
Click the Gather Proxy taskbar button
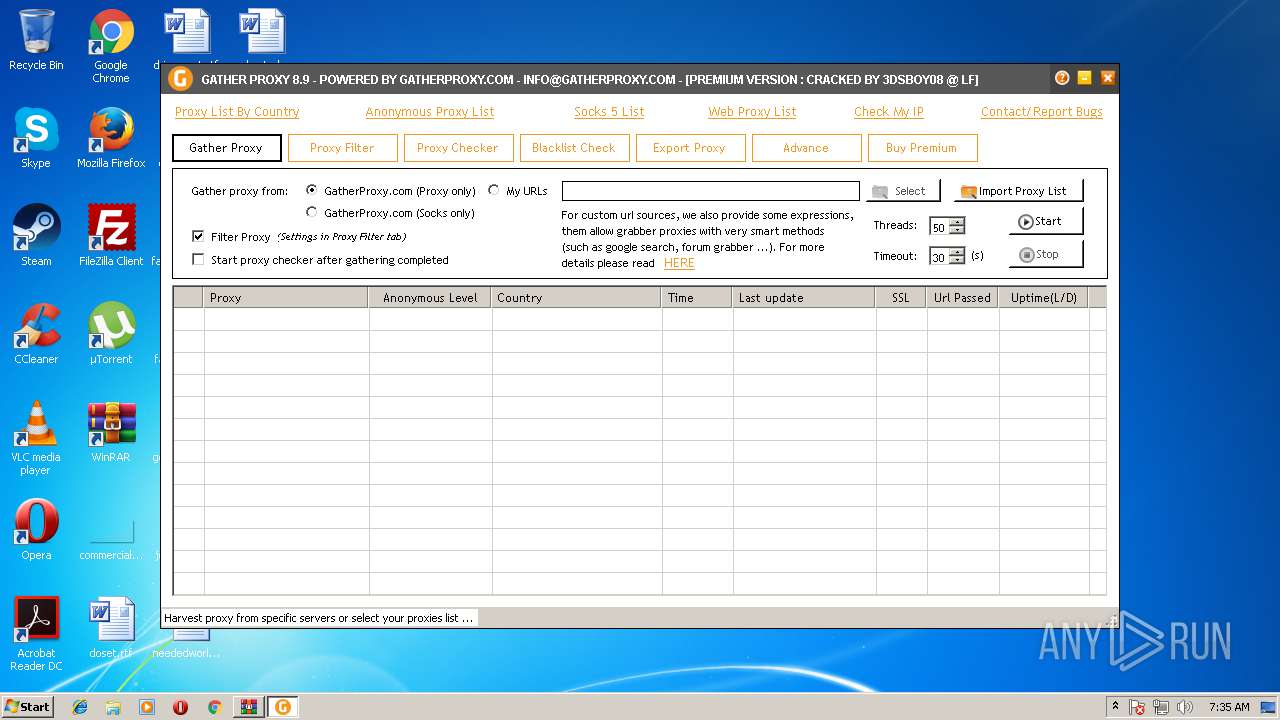click(283, 707)
